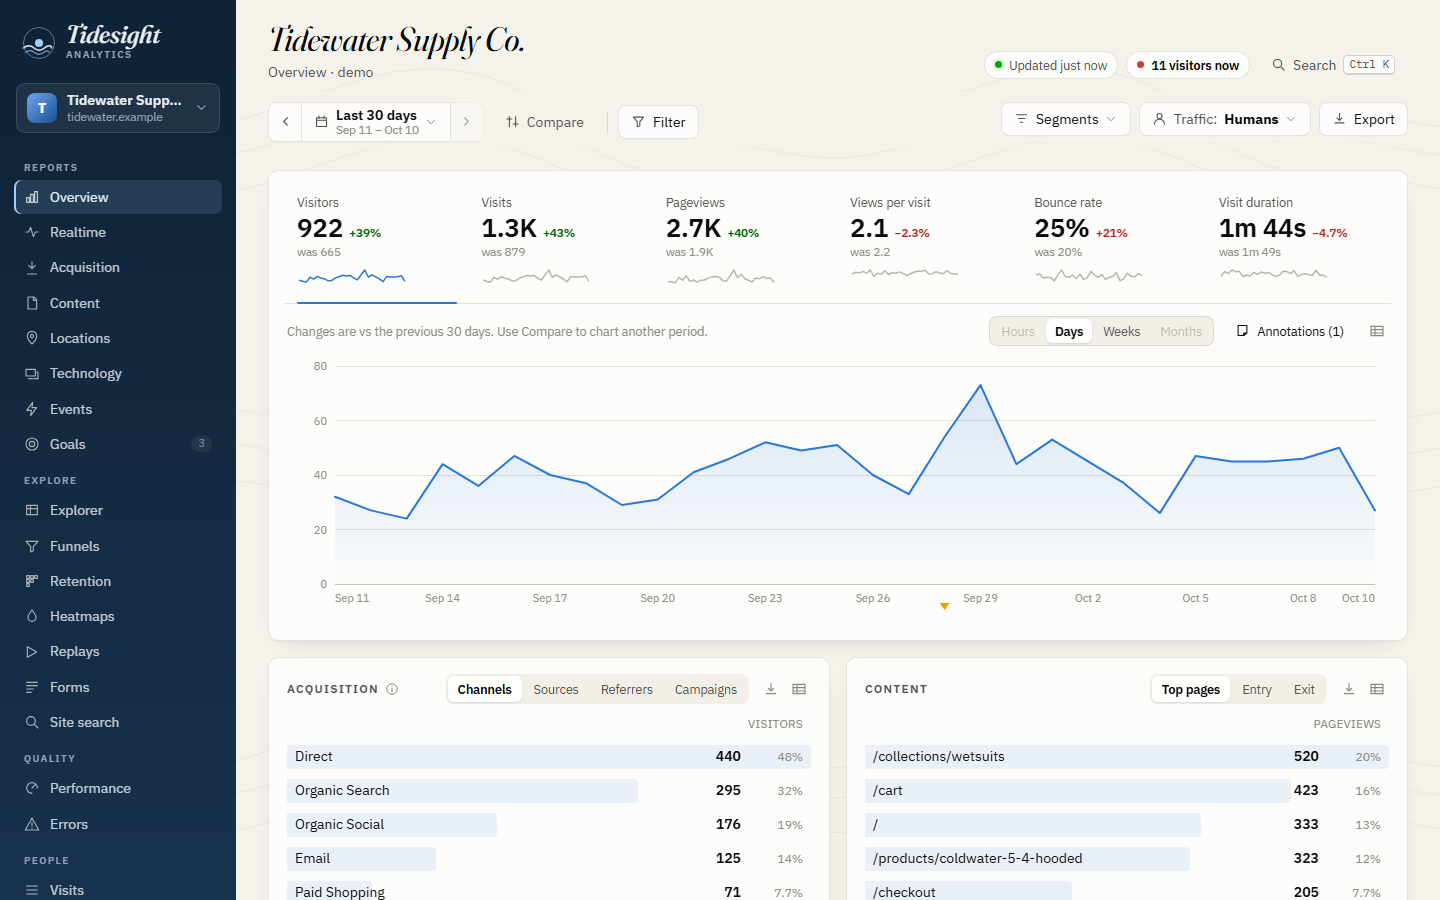Screen dimensions: 1440x900
Task: Go to next date range
Action: pos(466,122)
